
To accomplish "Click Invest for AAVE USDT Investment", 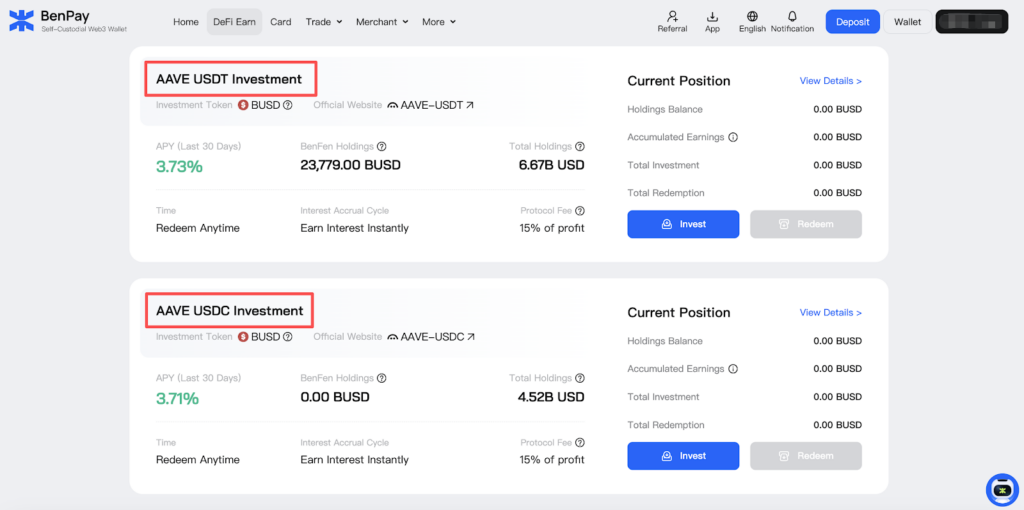I will 683,224.
